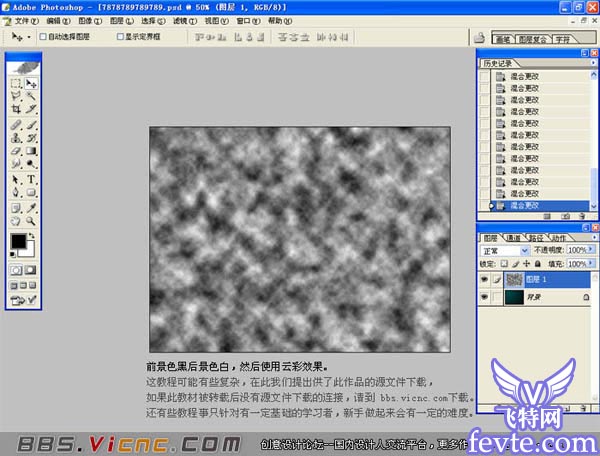Image resolution: width=600 pixels, height=456 pixels.
Task: Select the 背景 layer thumbnail
Action: pyautogui.click(x=512, y=297)
